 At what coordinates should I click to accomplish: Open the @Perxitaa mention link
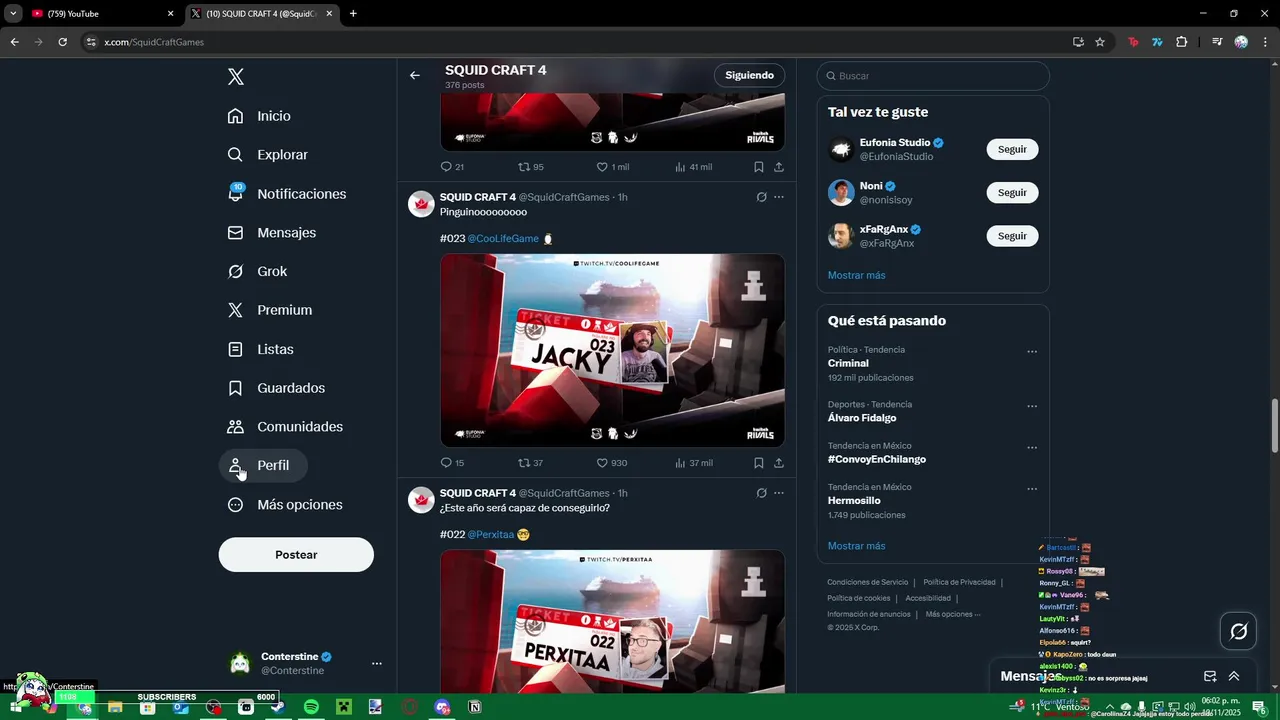pyautogui.click(x=491, y=535)
